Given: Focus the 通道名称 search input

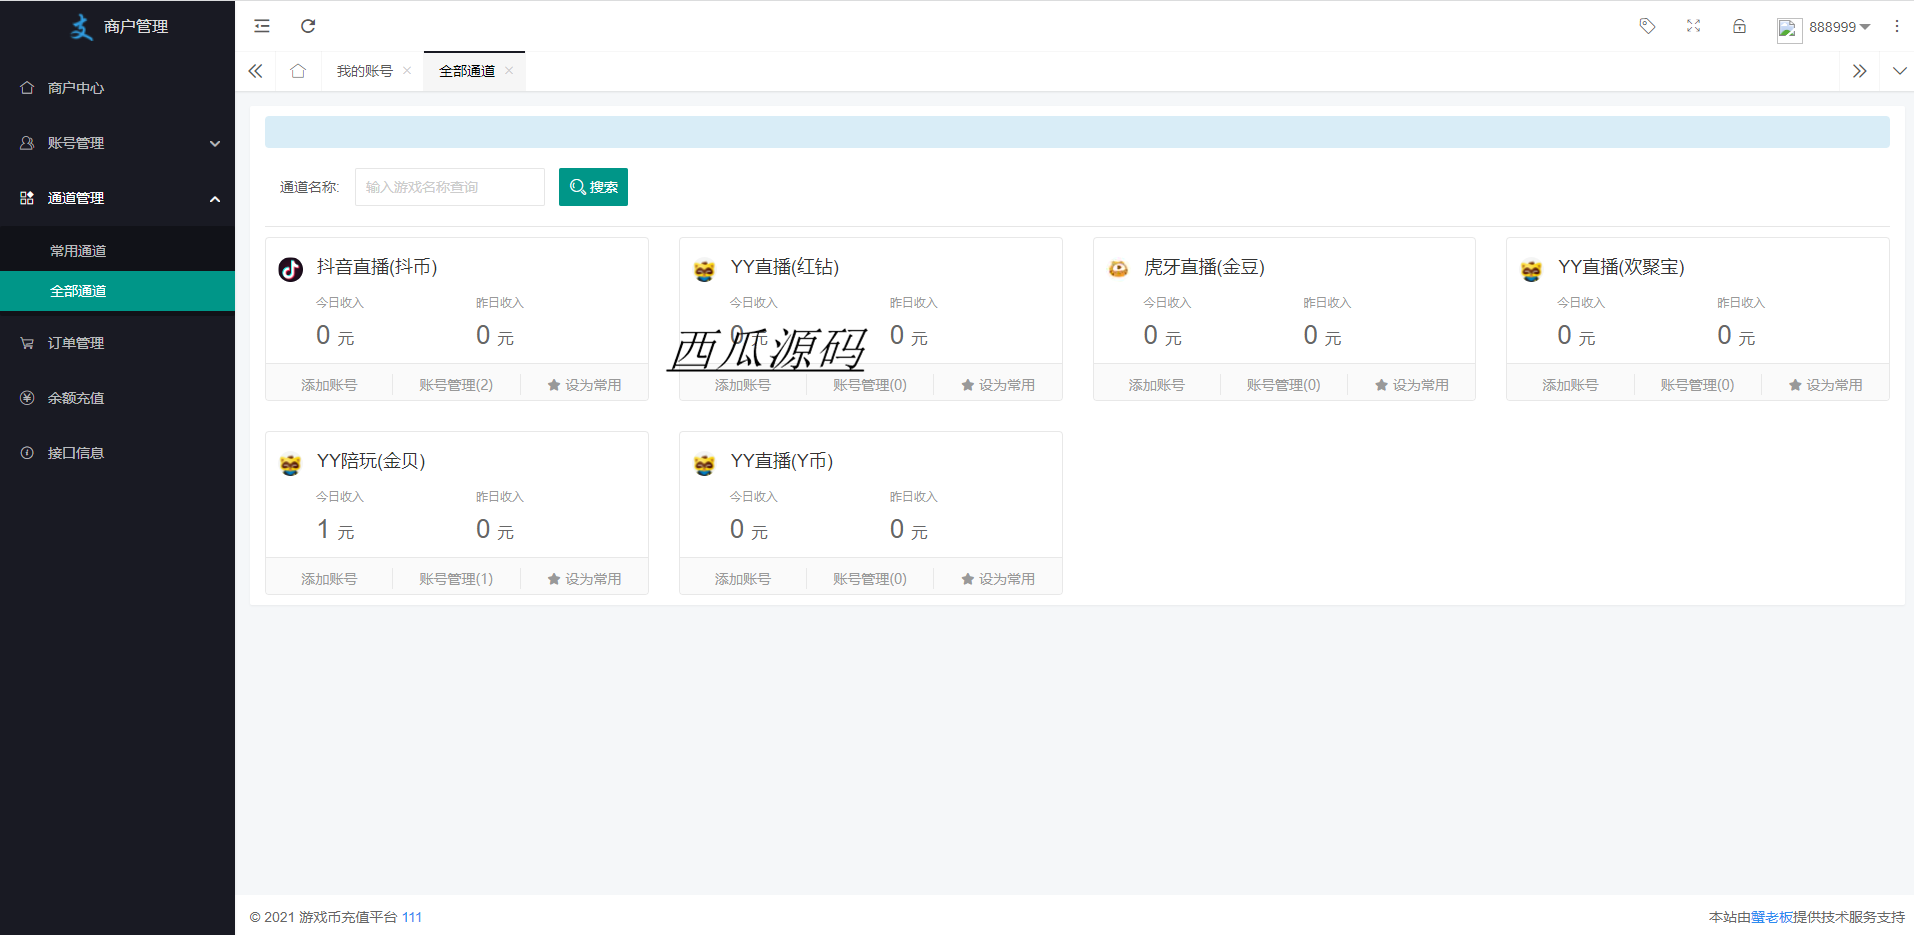Looking at the screenshot, I should pyautogui.click(x=450, y=187).
